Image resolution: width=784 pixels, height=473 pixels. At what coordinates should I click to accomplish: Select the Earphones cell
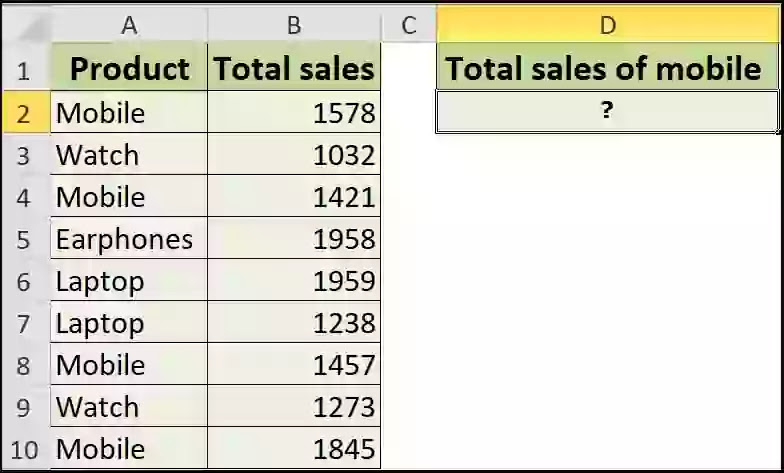(x=129, y=238)
